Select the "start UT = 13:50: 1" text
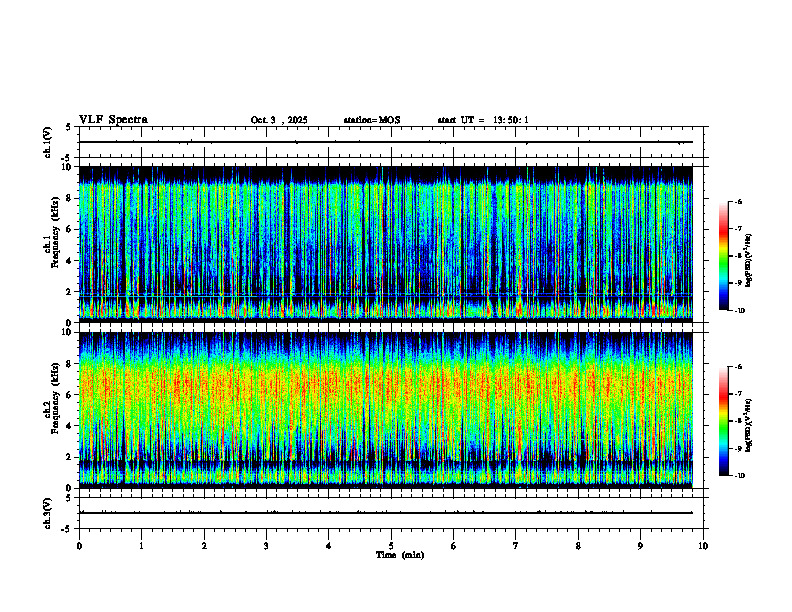 [483, 120]
